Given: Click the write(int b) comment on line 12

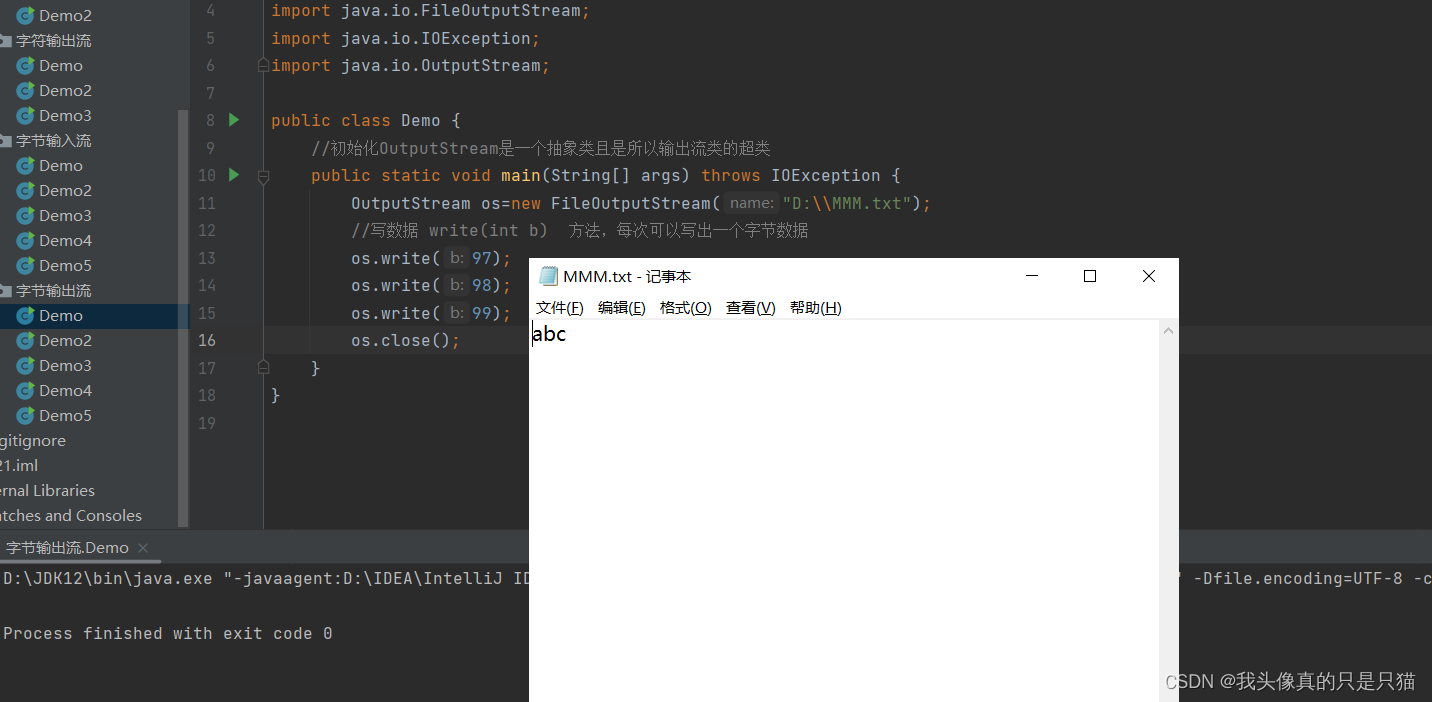Looking at the screenshot, I should (580, 230).
